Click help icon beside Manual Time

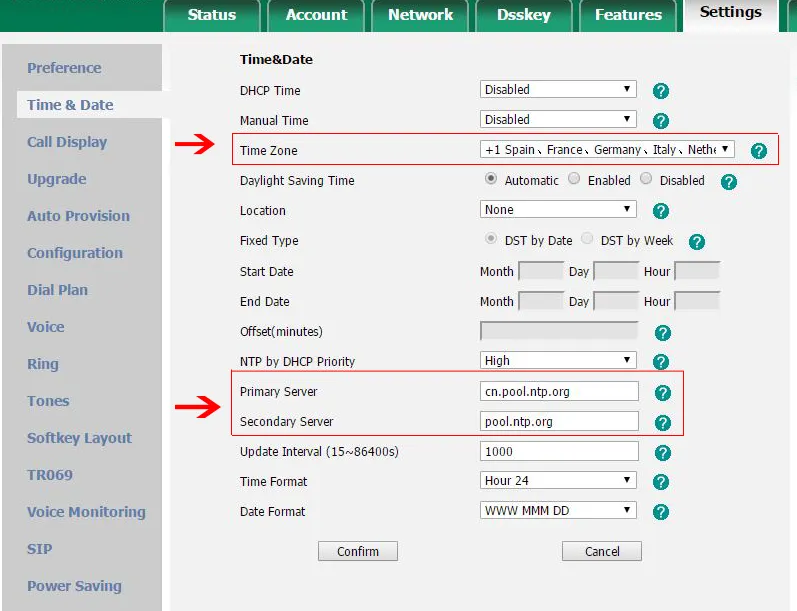click(x=660, y=121)
